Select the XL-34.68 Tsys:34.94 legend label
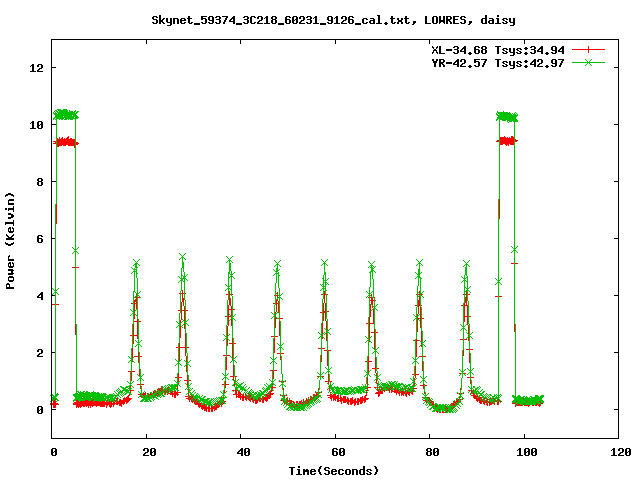Screen dimensions: 640x480 498,50
